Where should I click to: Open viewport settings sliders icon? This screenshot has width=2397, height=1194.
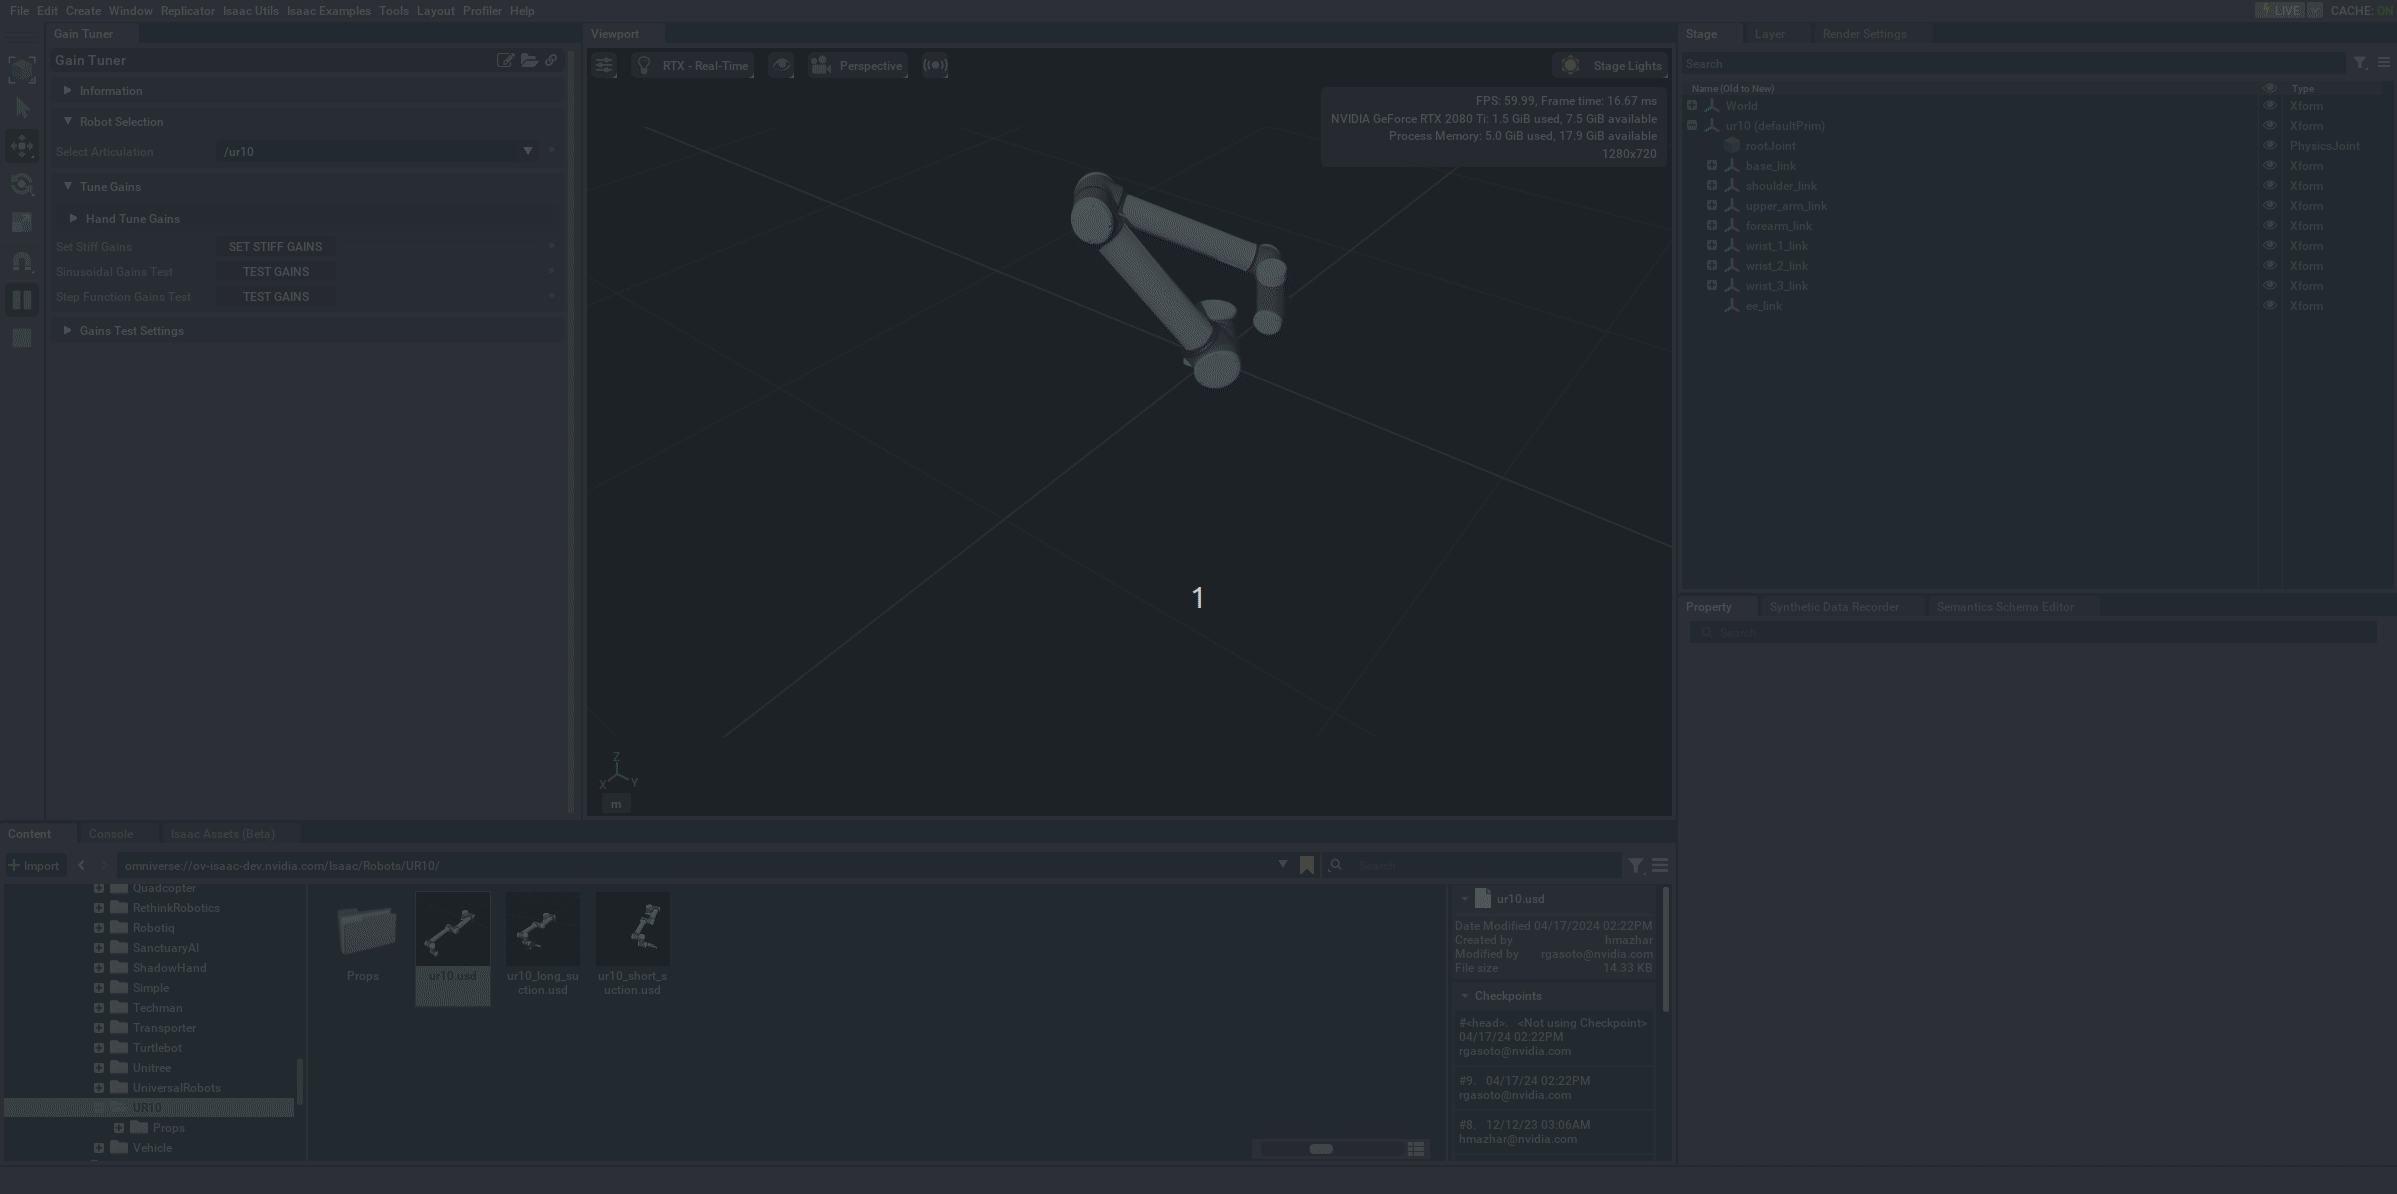604,66
